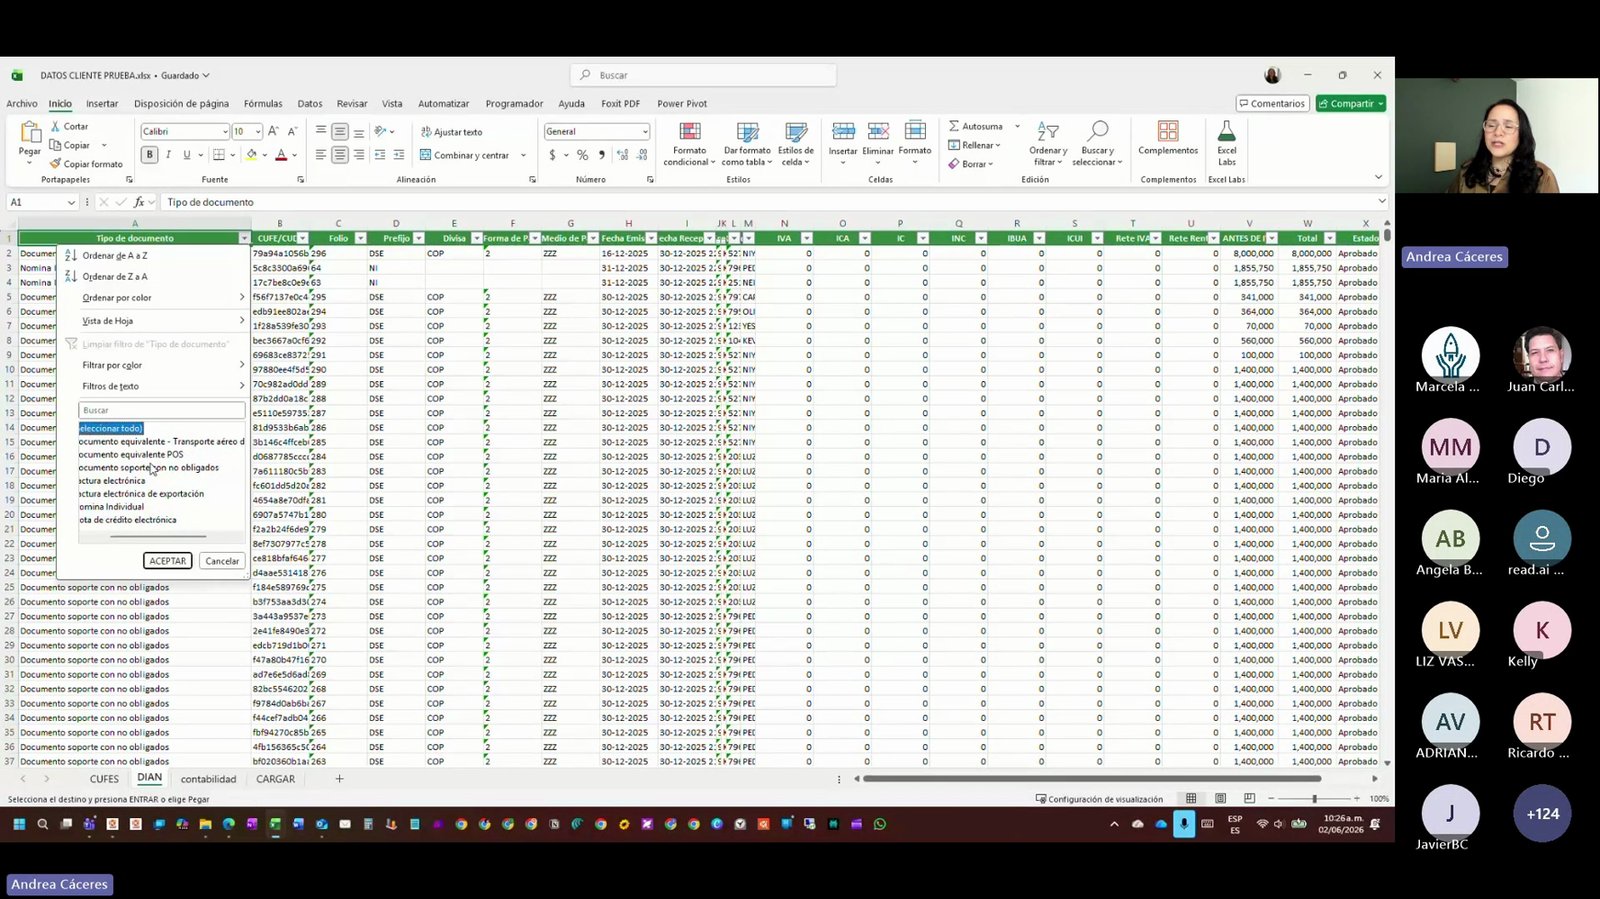The height and width of the screenshot is (899, 1600).
Task: Toggle italic formatting button
Action: pyautogui.click(x=168, y=155)
